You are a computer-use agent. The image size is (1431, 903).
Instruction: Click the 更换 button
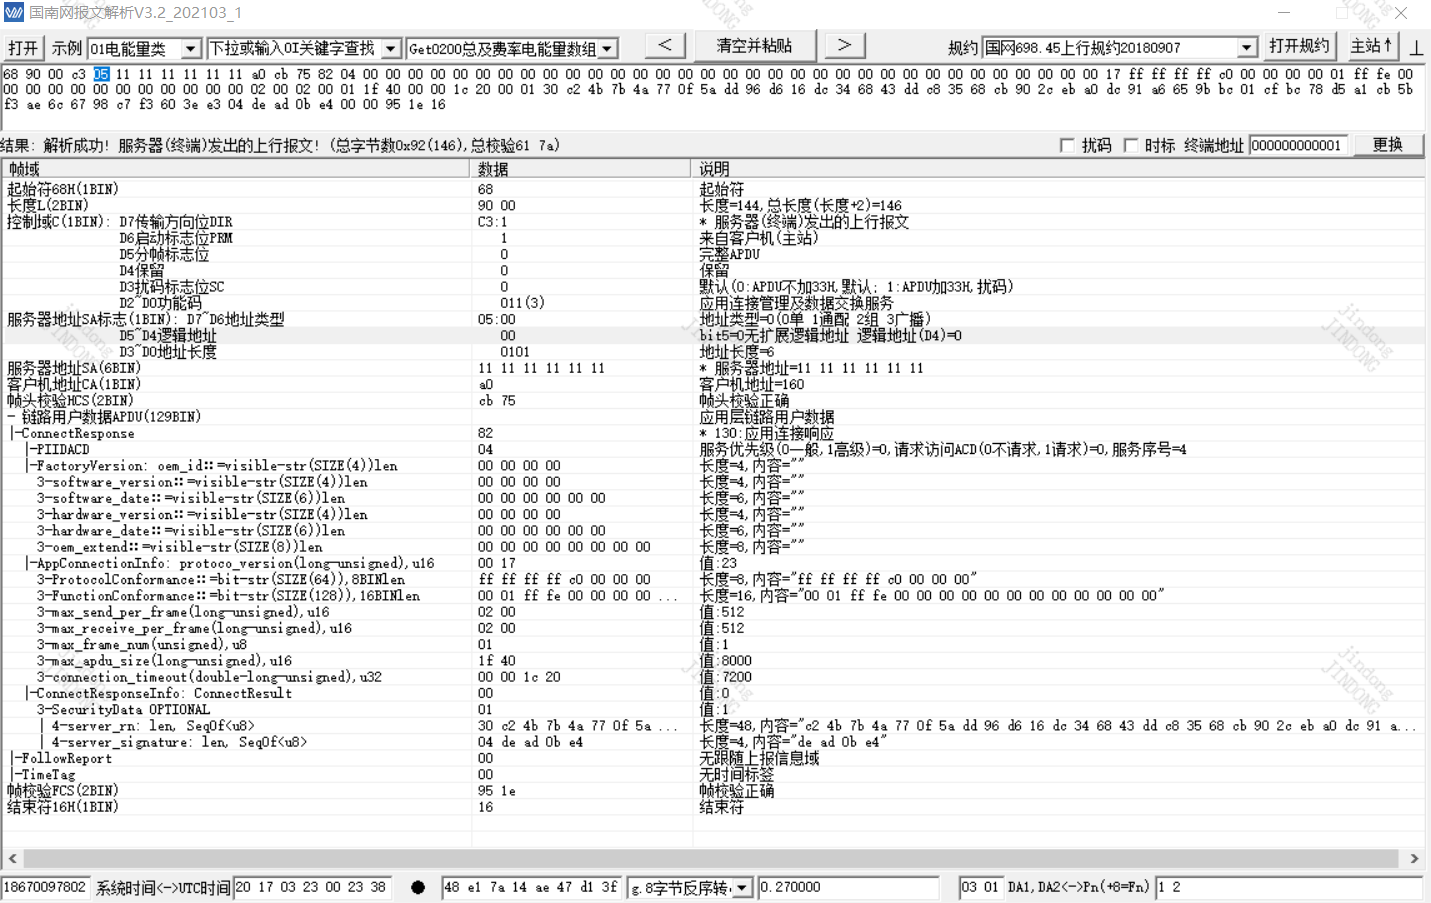tap(1388, 145)
